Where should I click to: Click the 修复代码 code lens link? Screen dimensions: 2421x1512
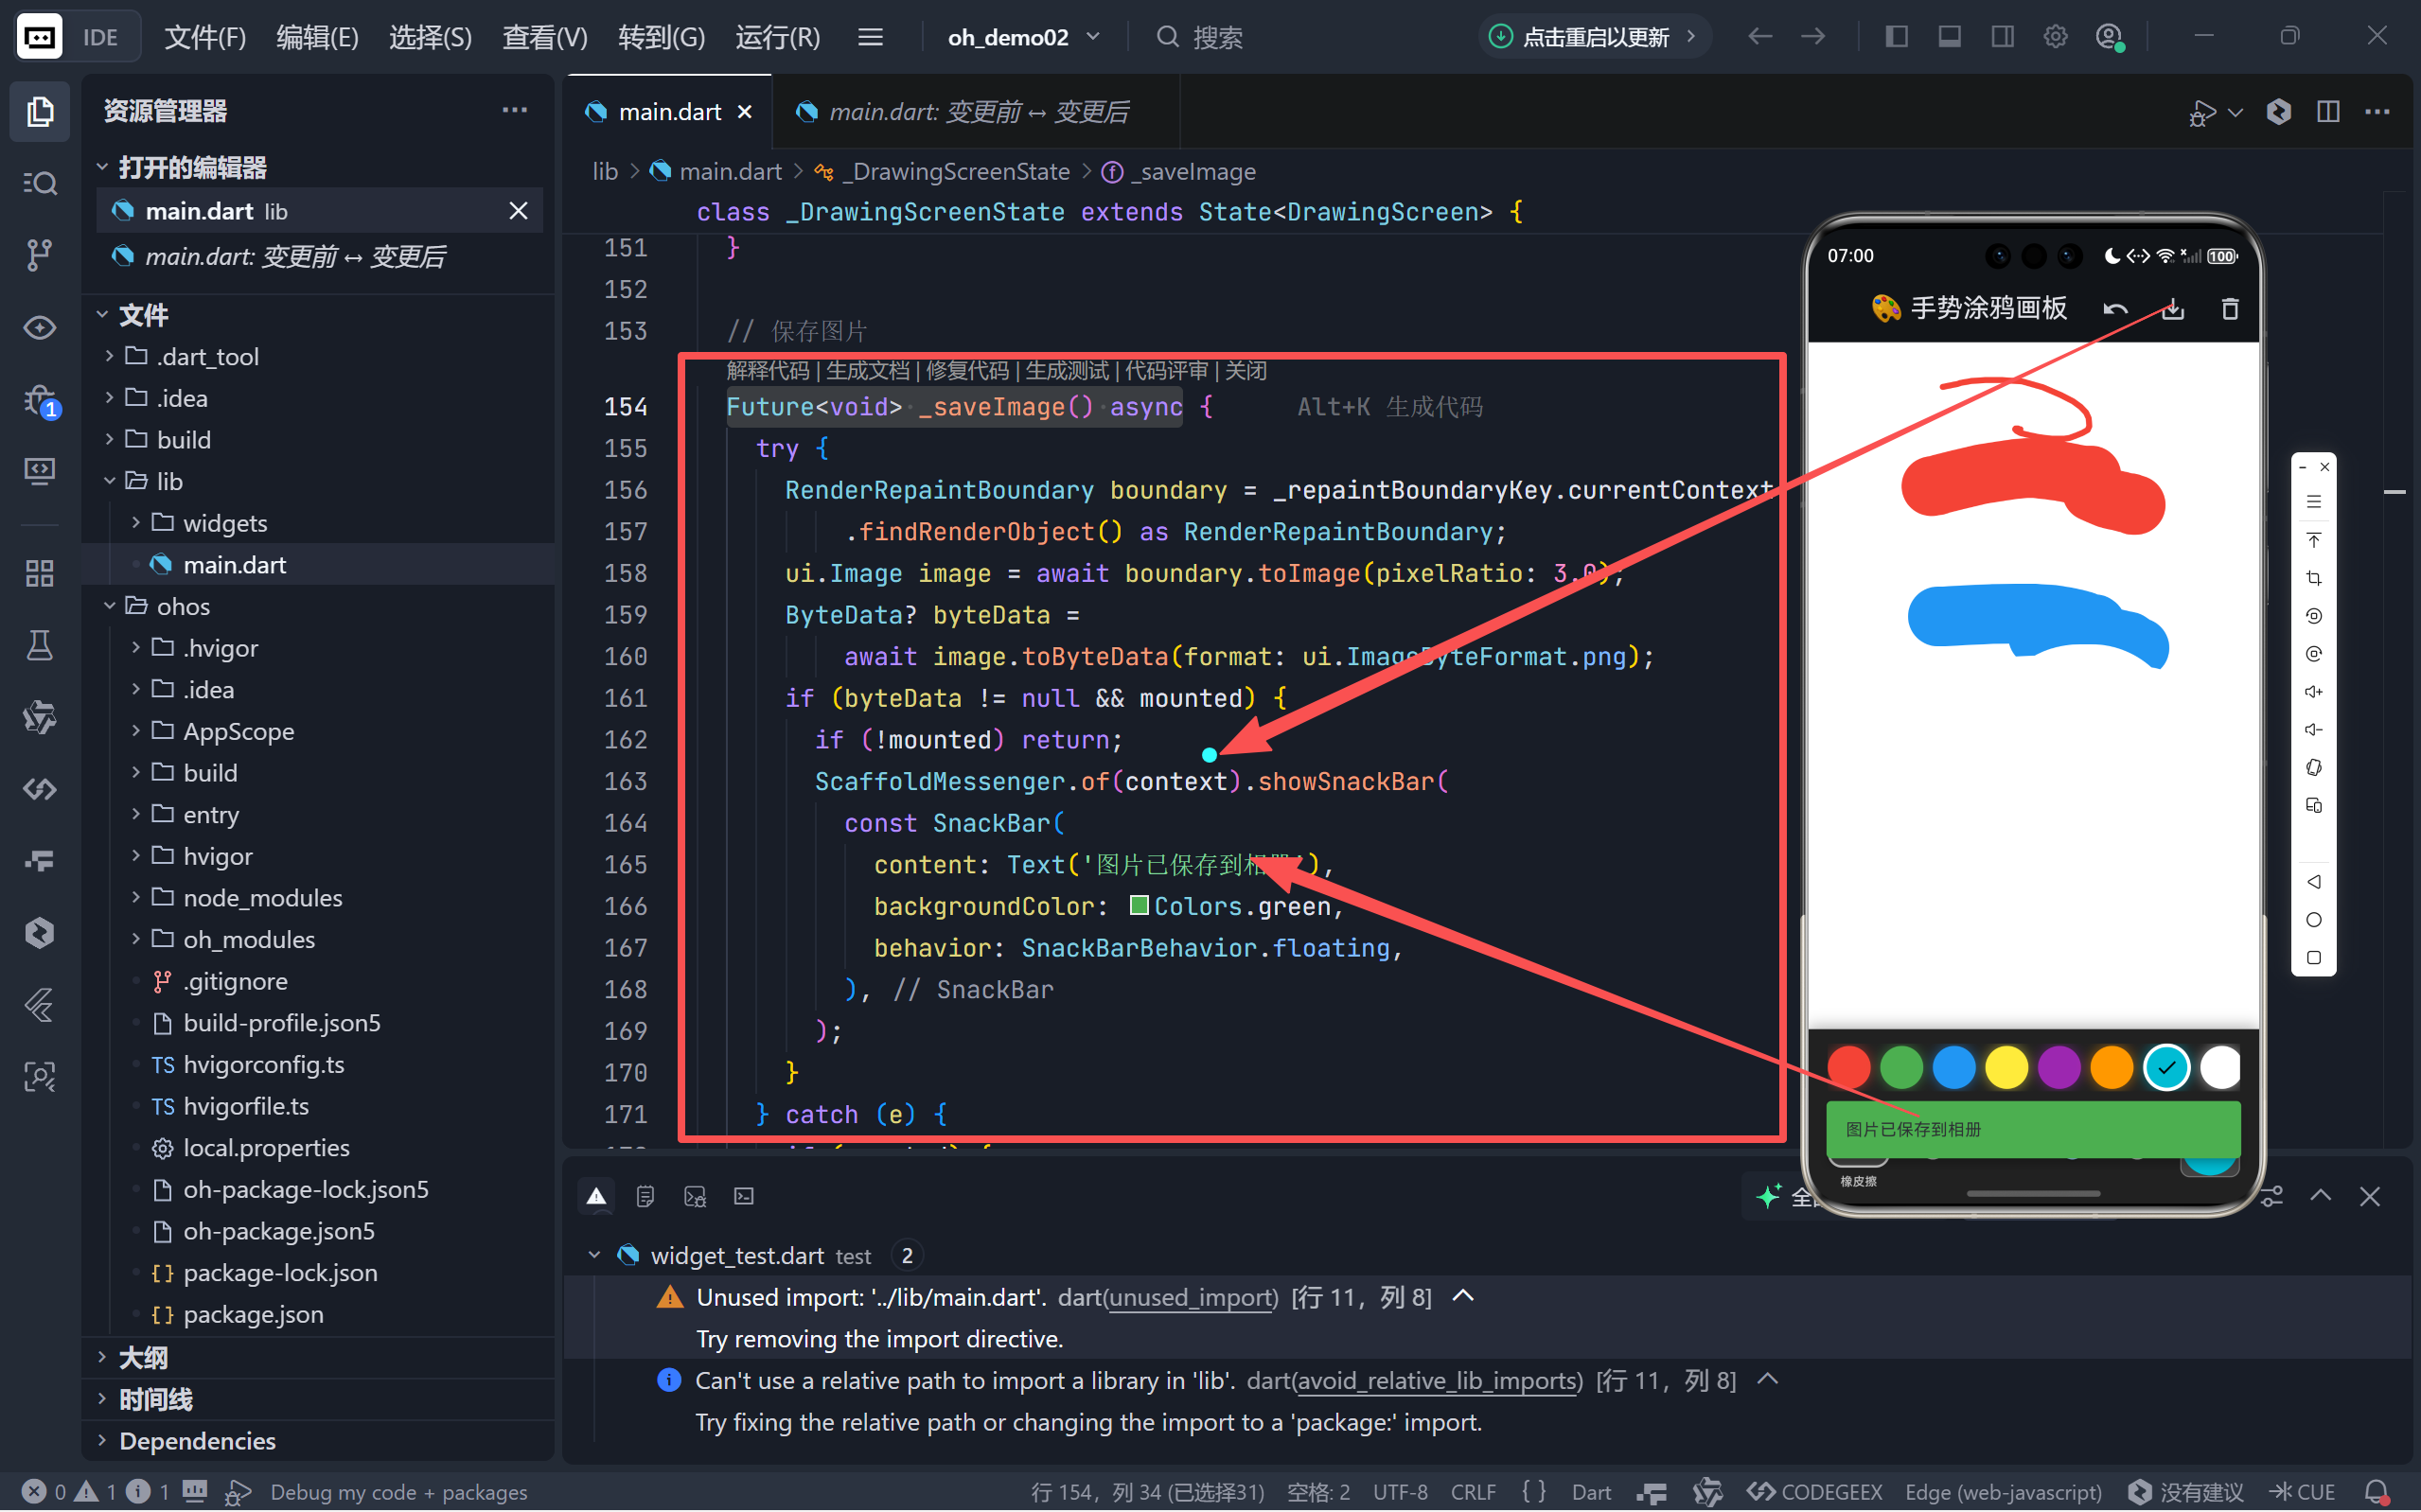click(966, 370)
